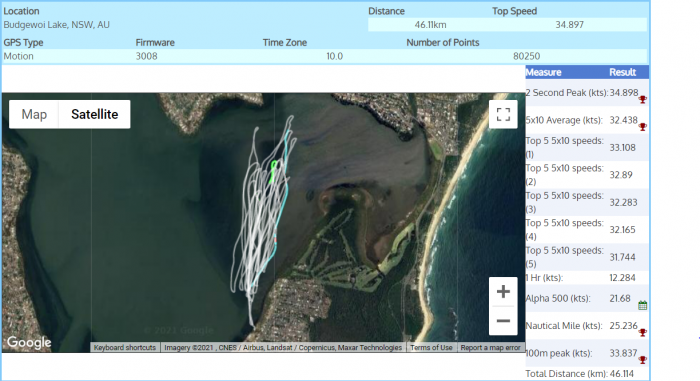
Task: Click trophy icon beside 5x10 Average
Action: click(642, 127)
